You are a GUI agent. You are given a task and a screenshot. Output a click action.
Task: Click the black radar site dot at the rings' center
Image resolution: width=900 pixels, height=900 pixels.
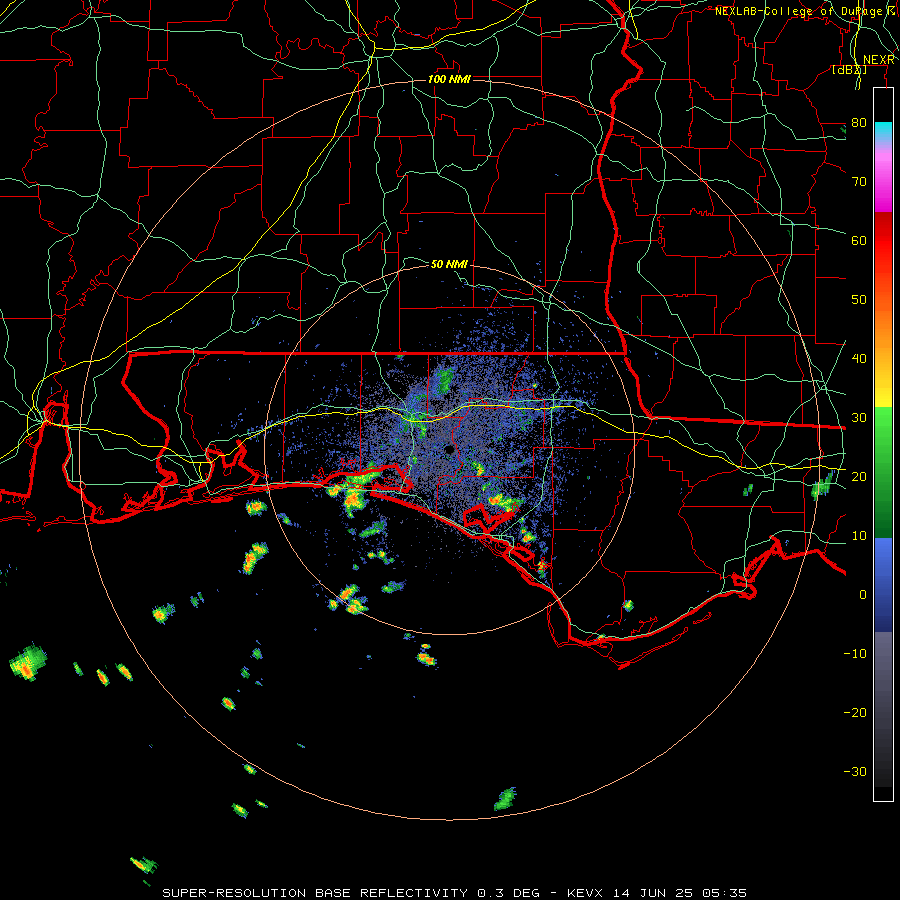click(449, 450)
